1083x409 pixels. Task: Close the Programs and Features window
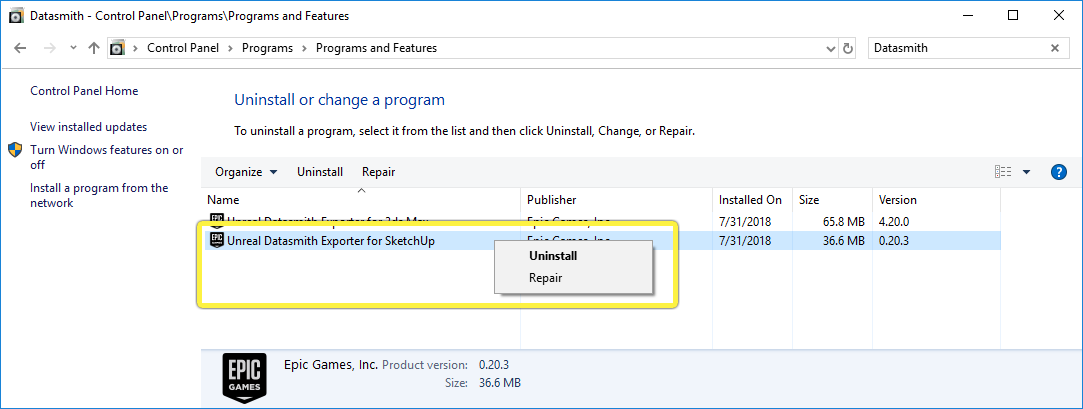tap(1057, 15)
